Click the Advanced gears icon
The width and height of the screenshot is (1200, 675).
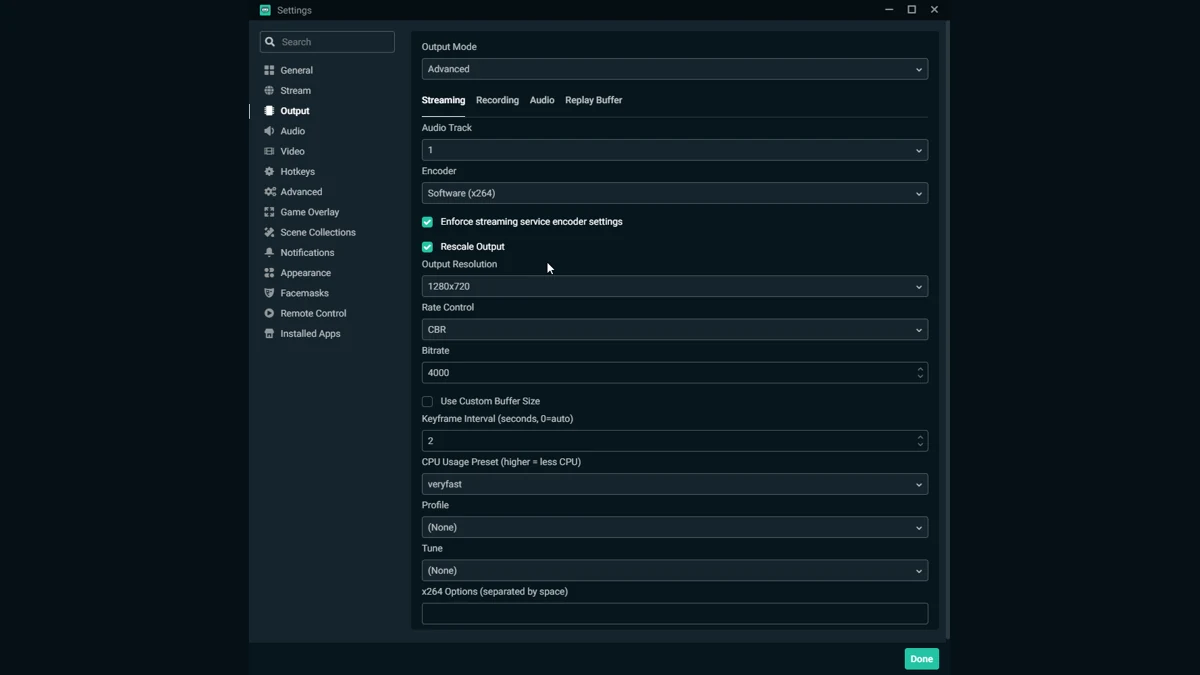pos(269,192)
